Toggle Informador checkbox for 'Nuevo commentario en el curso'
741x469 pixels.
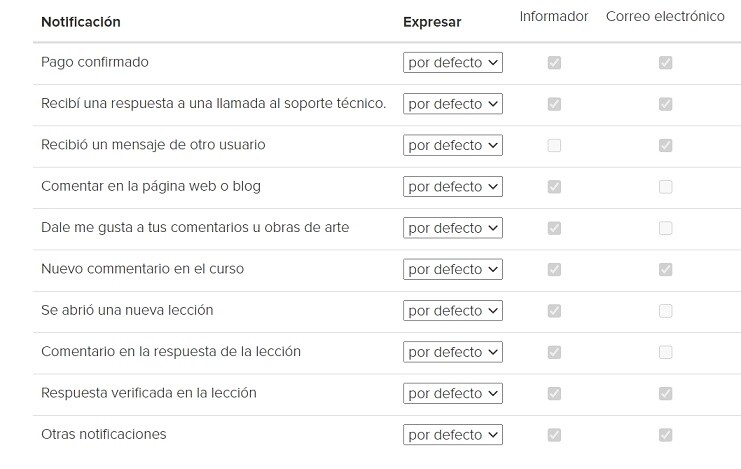[x=554, y=269]
